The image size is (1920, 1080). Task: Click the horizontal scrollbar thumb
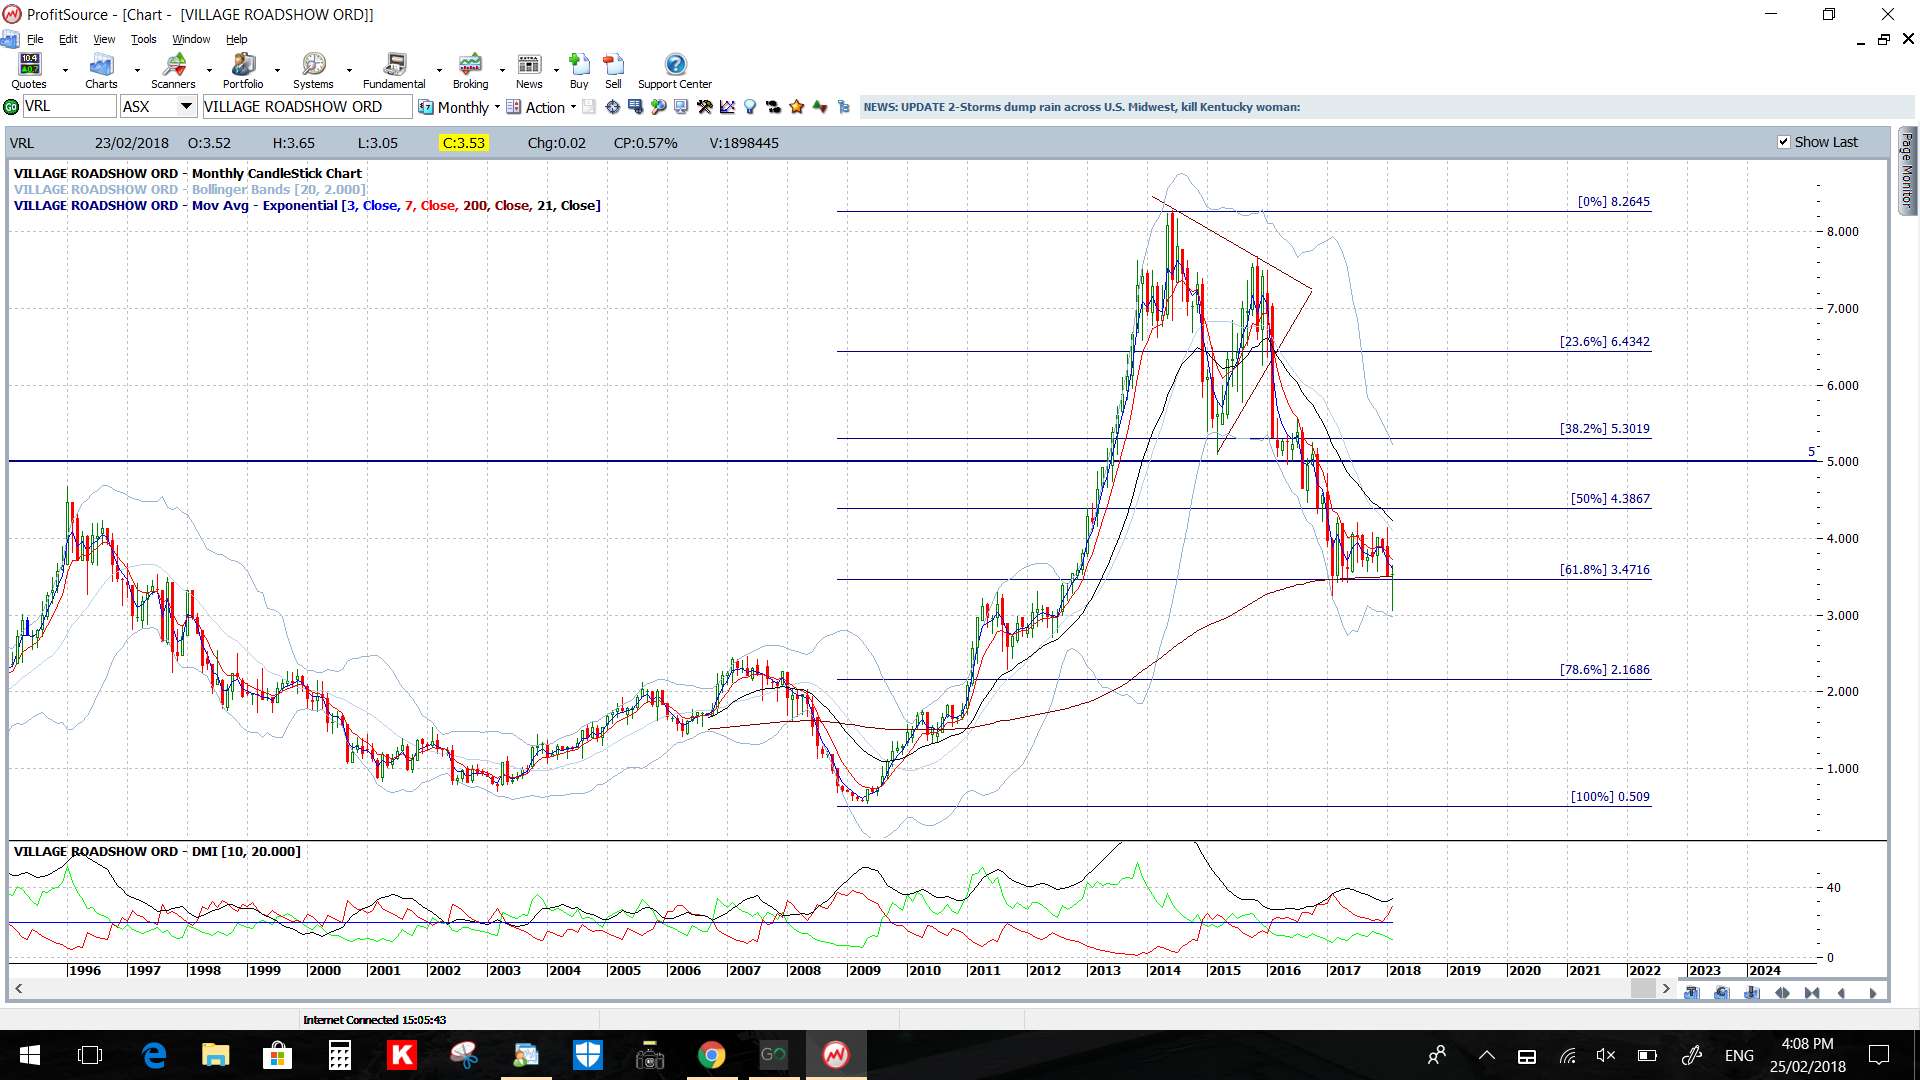coord(1643,989)
